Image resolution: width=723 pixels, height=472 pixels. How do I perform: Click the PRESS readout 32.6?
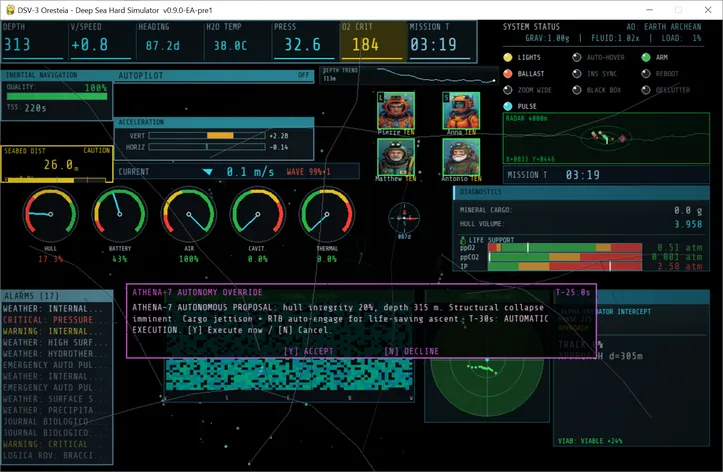tap(302, 45)
